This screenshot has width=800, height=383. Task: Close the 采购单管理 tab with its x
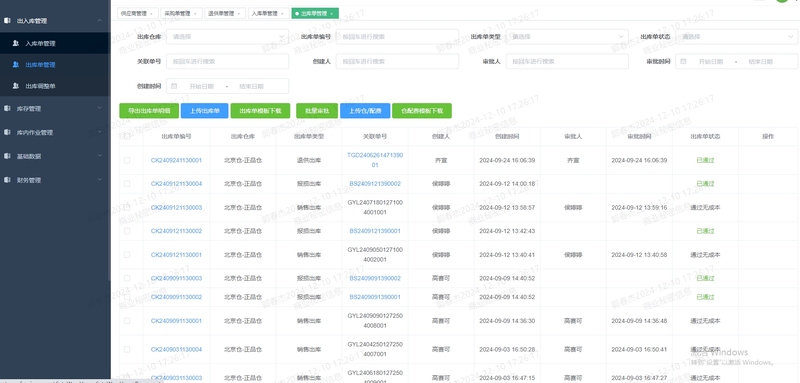(195, 14)
